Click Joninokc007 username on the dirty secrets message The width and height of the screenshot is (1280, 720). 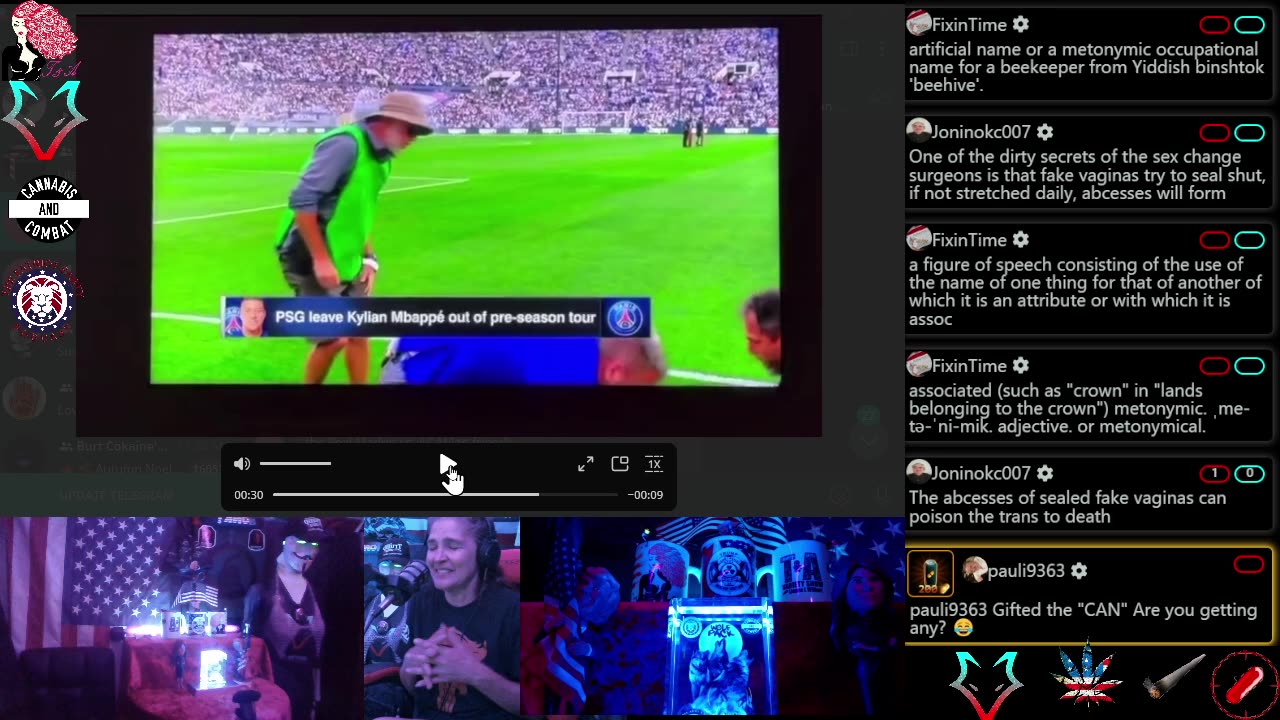click(981, 132)
